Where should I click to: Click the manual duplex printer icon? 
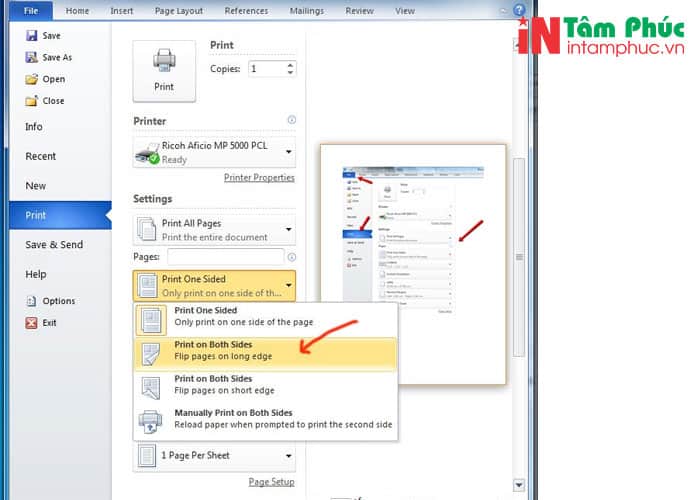(x=150, y=421)
